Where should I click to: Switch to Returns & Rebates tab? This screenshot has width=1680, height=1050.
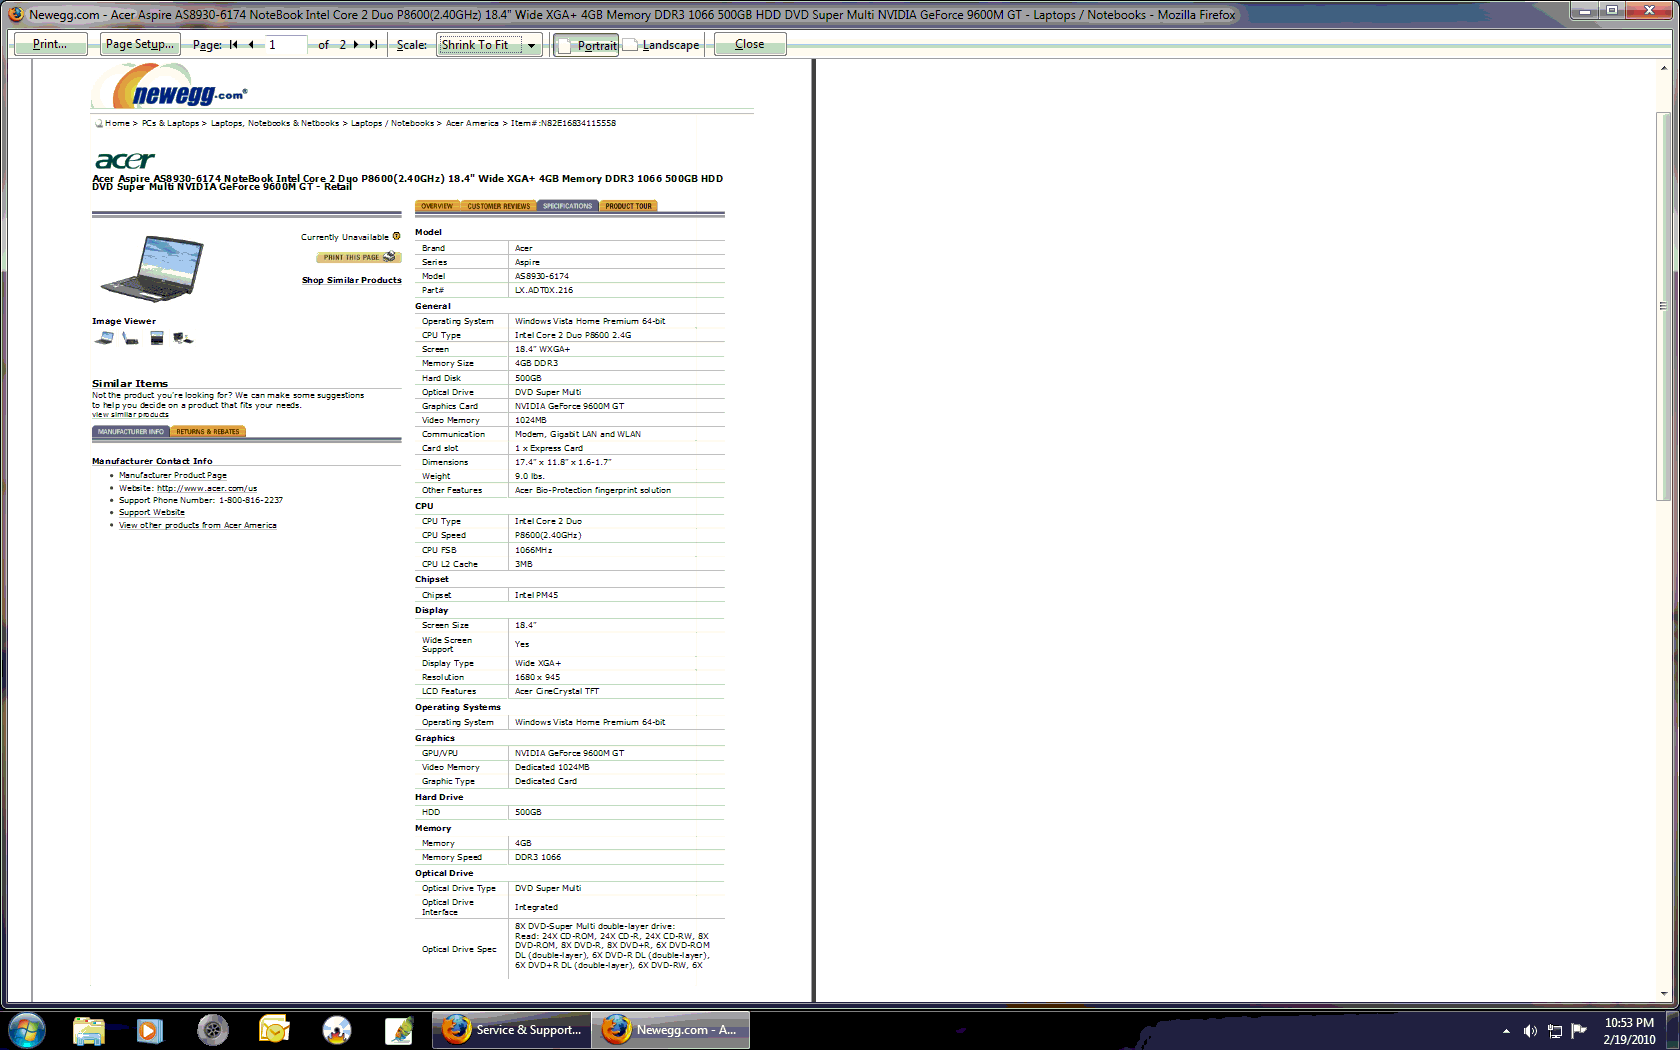pos(208,432)
